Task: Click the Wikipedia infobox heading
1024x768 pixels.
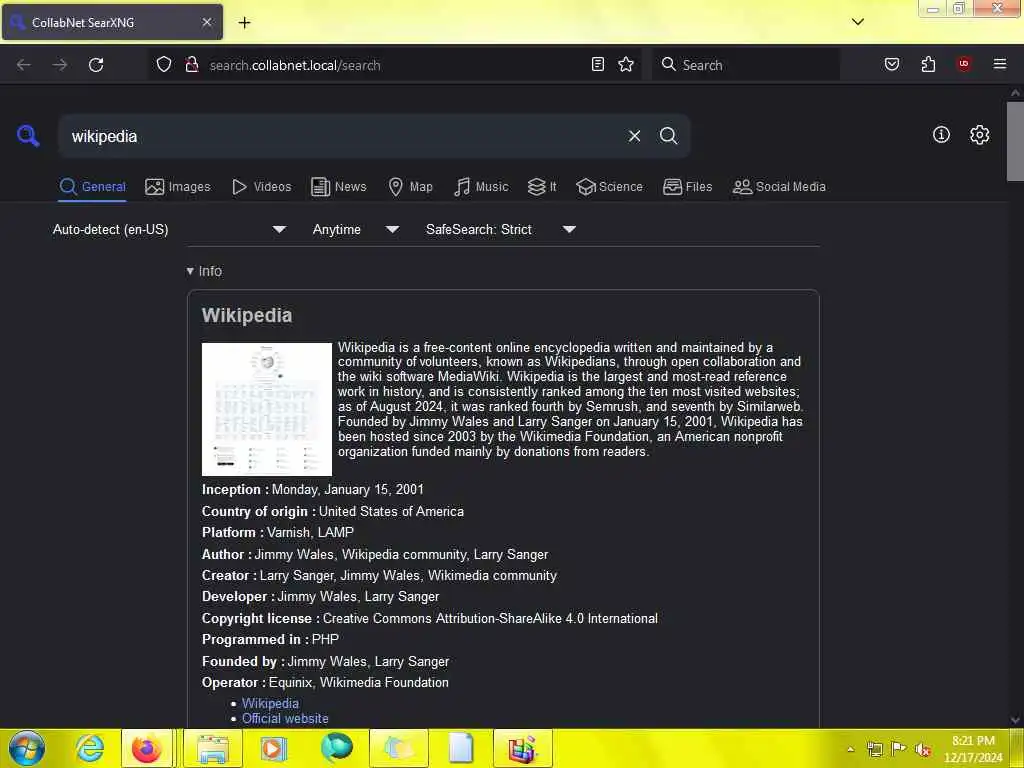Action: point(247,315)
